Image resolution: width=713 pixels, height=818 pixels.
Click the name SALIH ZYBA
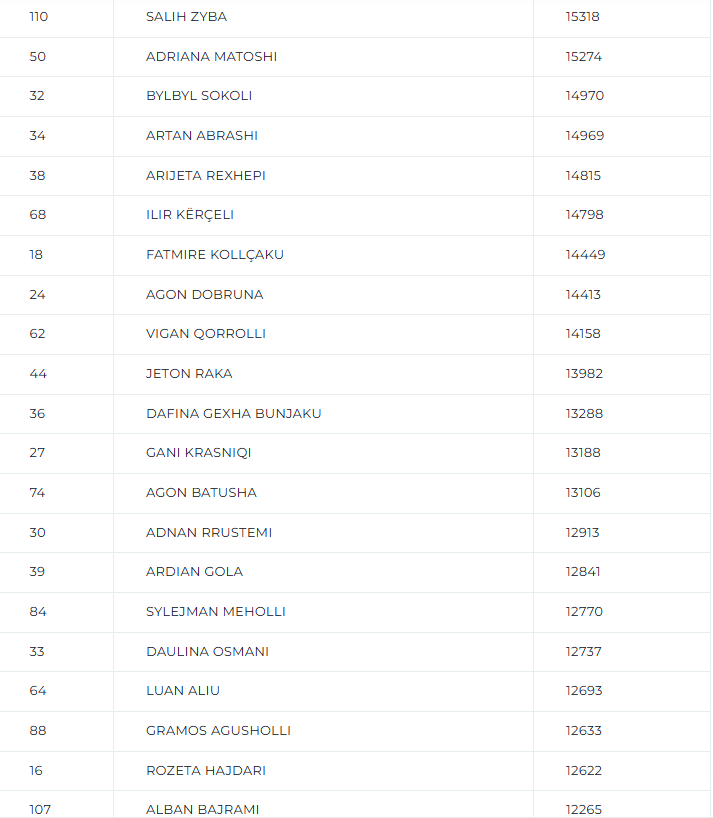[x=186, y=17]
